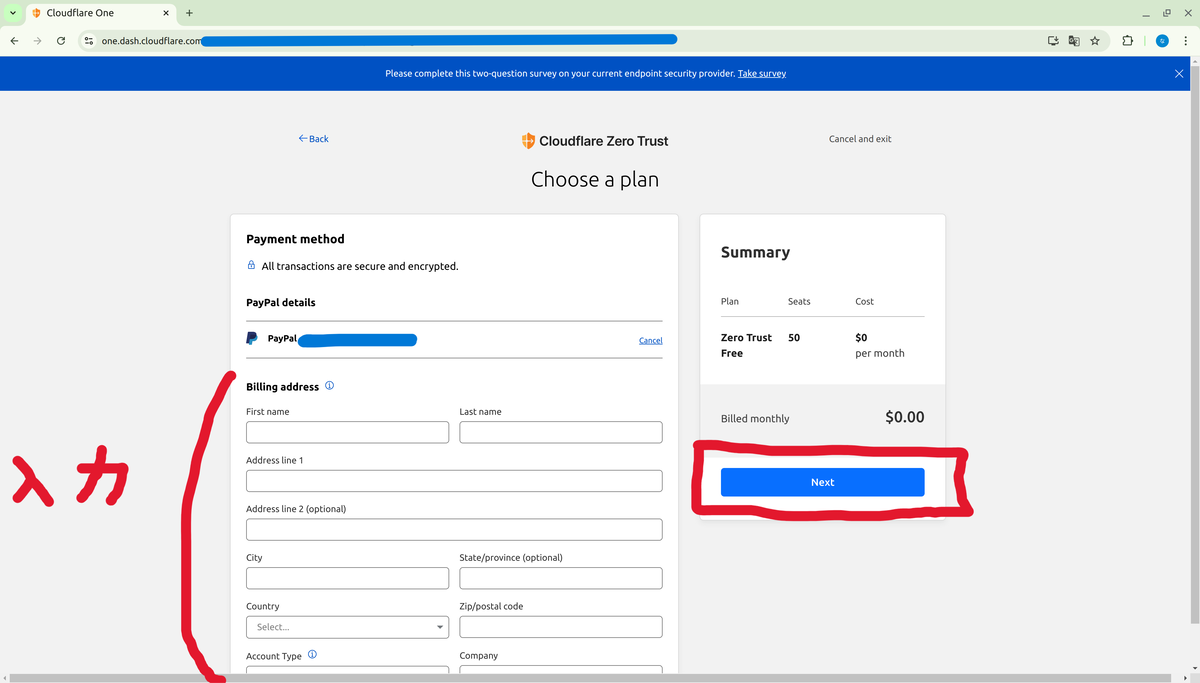Screen dimensions: 1200x683
Task: Focus the Address line 1 field
Action: coord(454,481)
